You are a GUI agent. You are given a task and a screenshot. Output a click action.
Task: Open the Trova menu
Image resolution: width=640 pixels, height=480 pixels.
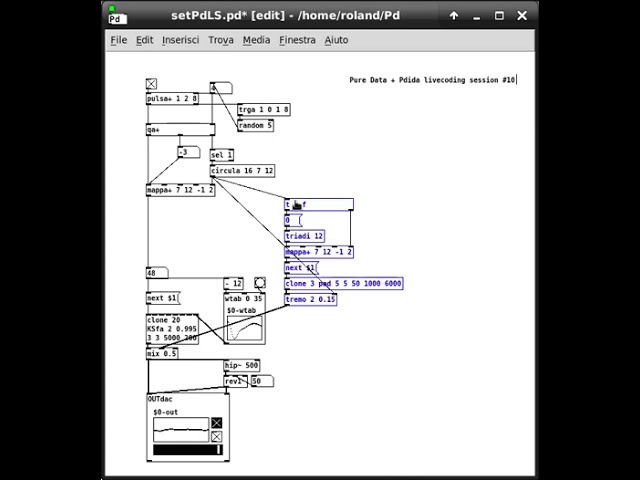coord(221,40)
